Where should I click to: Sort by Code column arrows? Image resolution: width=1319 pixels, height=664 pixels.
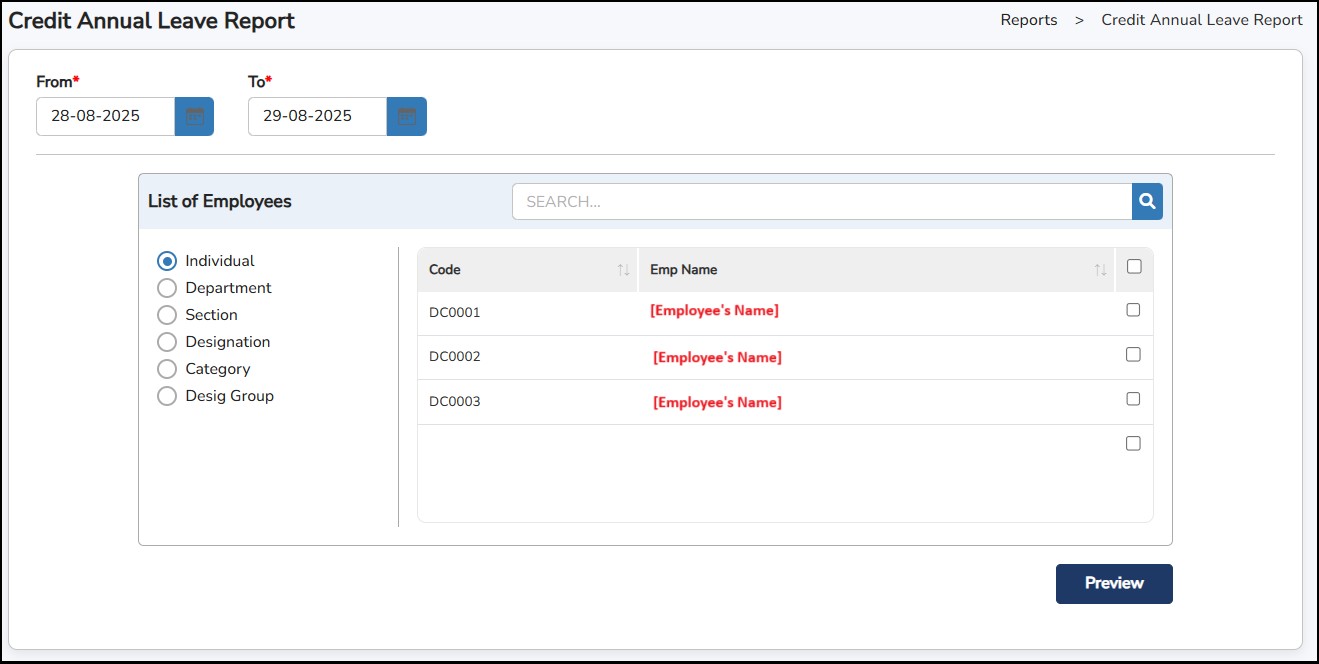click(623, 270)
